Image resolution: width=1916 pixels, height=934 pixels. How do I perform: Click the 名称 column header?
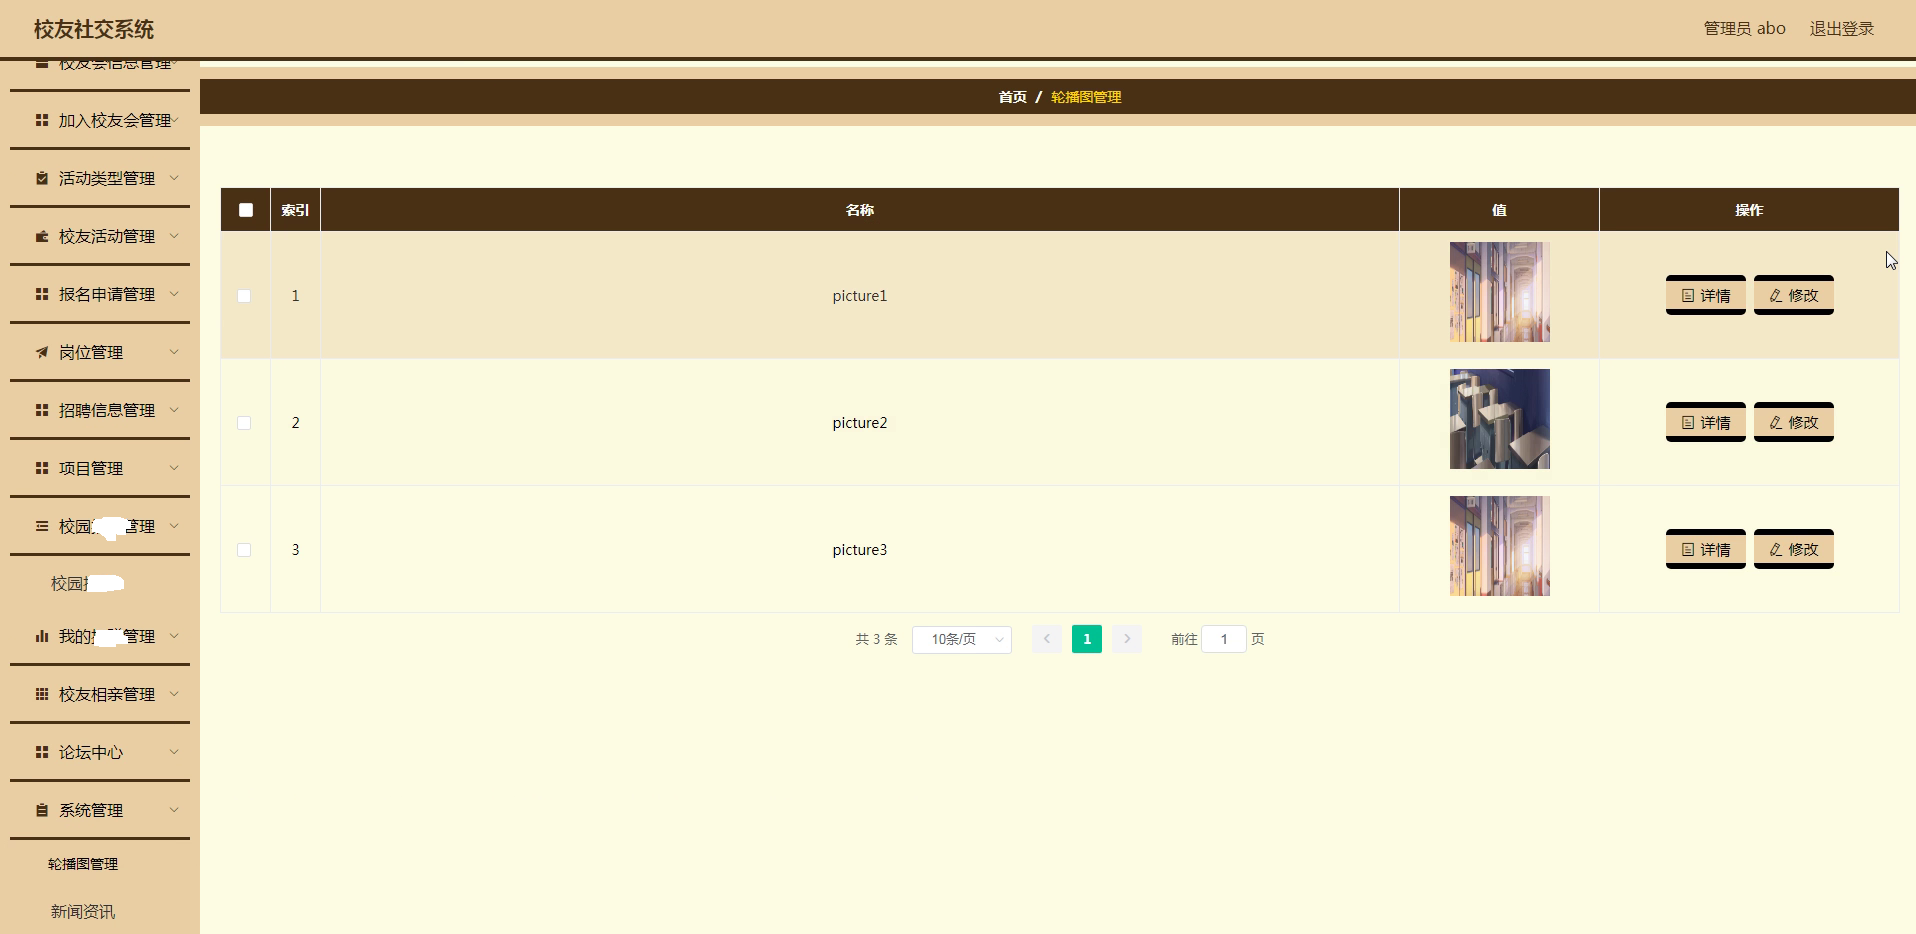860,210
